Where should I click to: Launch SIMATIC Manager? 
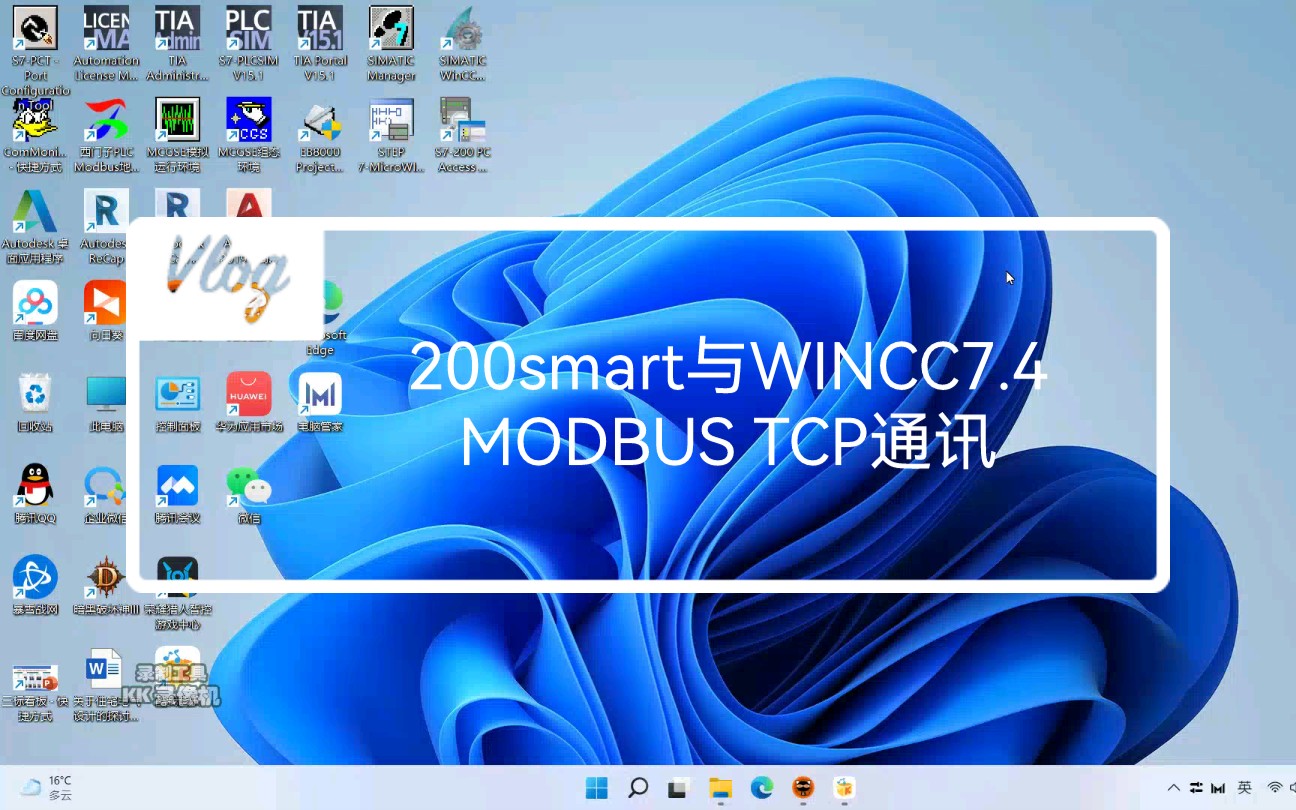(x=391, y=29)
